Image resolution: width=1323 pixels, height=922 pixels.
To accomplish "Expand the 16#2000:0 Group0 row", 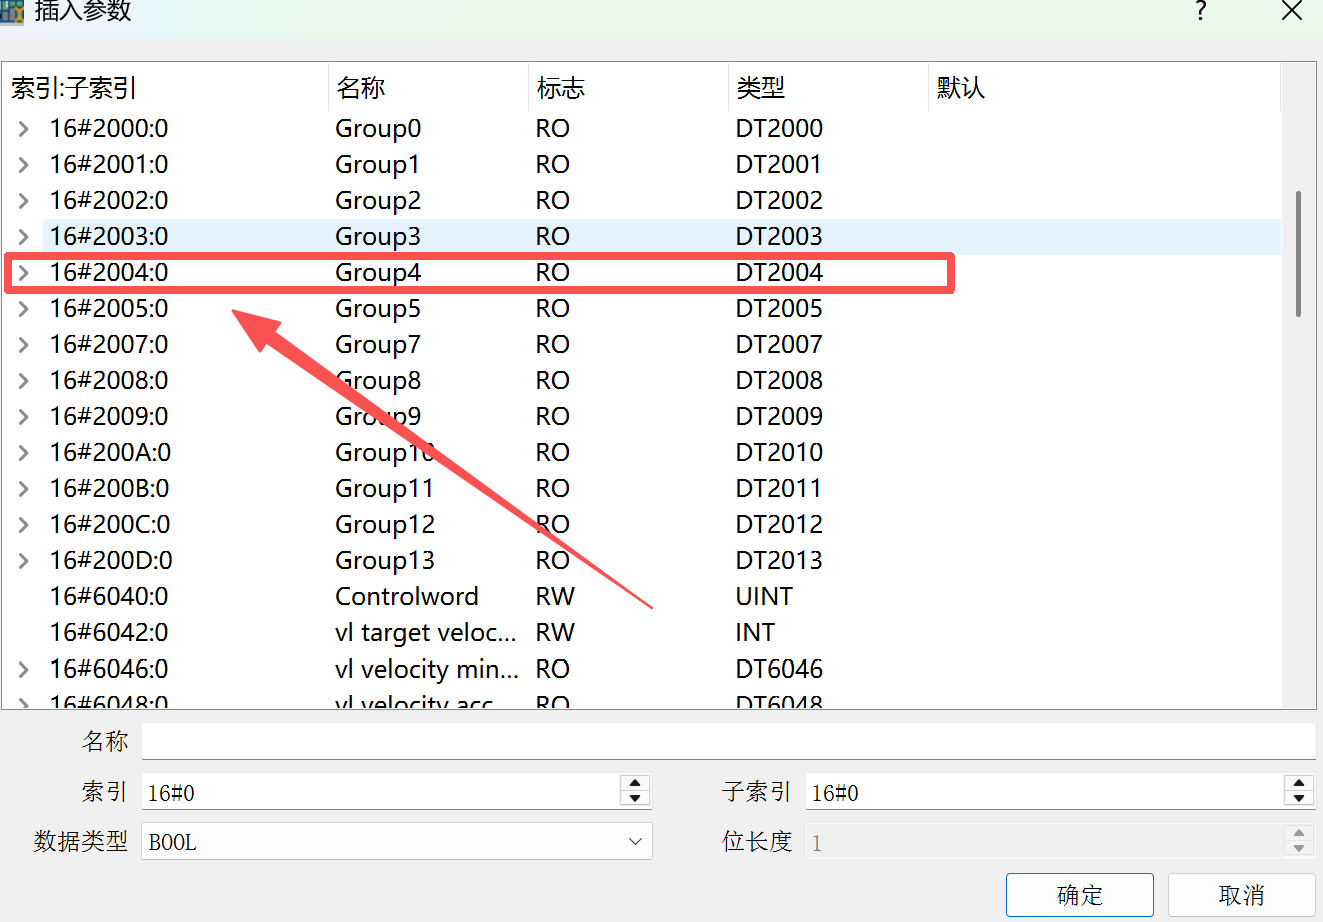I will coord(23,129).
